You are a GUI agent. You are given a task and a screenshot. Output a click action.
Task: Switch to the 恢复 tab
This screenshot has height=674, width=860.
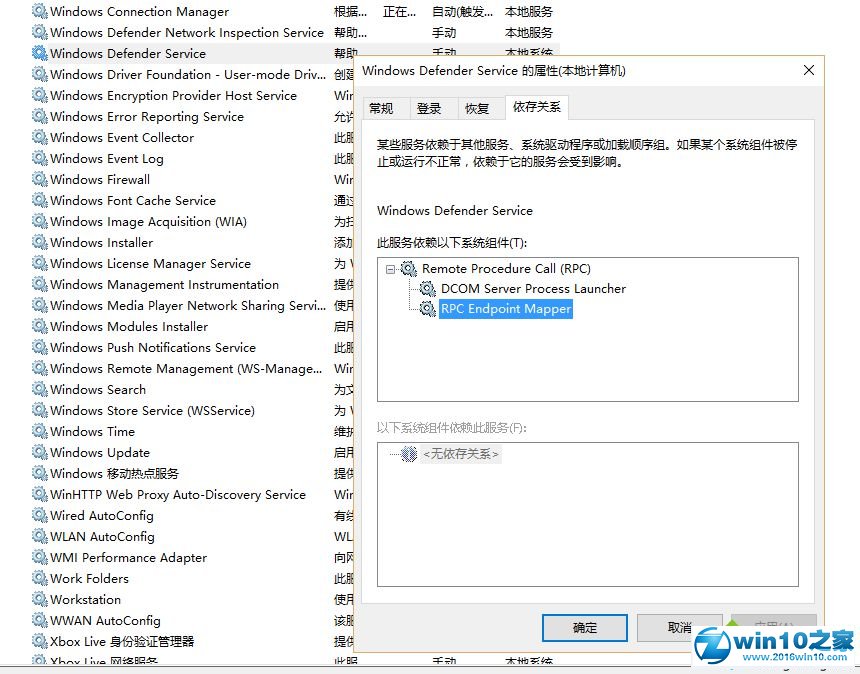[x=477, y=109]
